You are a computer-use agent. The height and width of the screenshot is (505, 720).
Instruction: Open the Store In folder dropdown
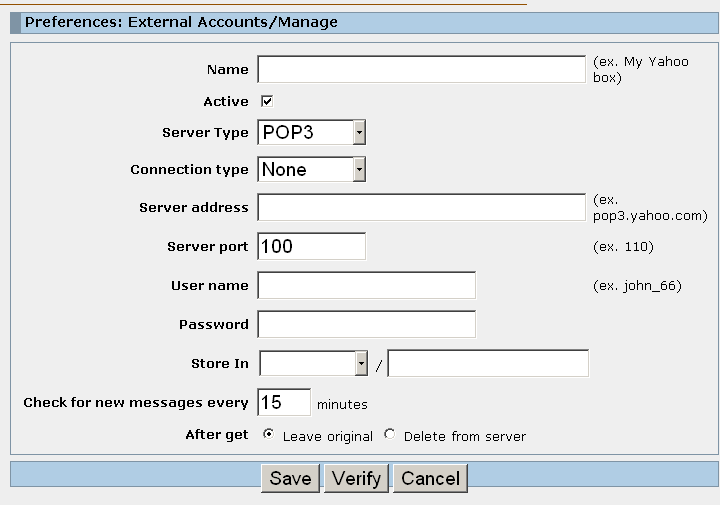pos(313,363)
